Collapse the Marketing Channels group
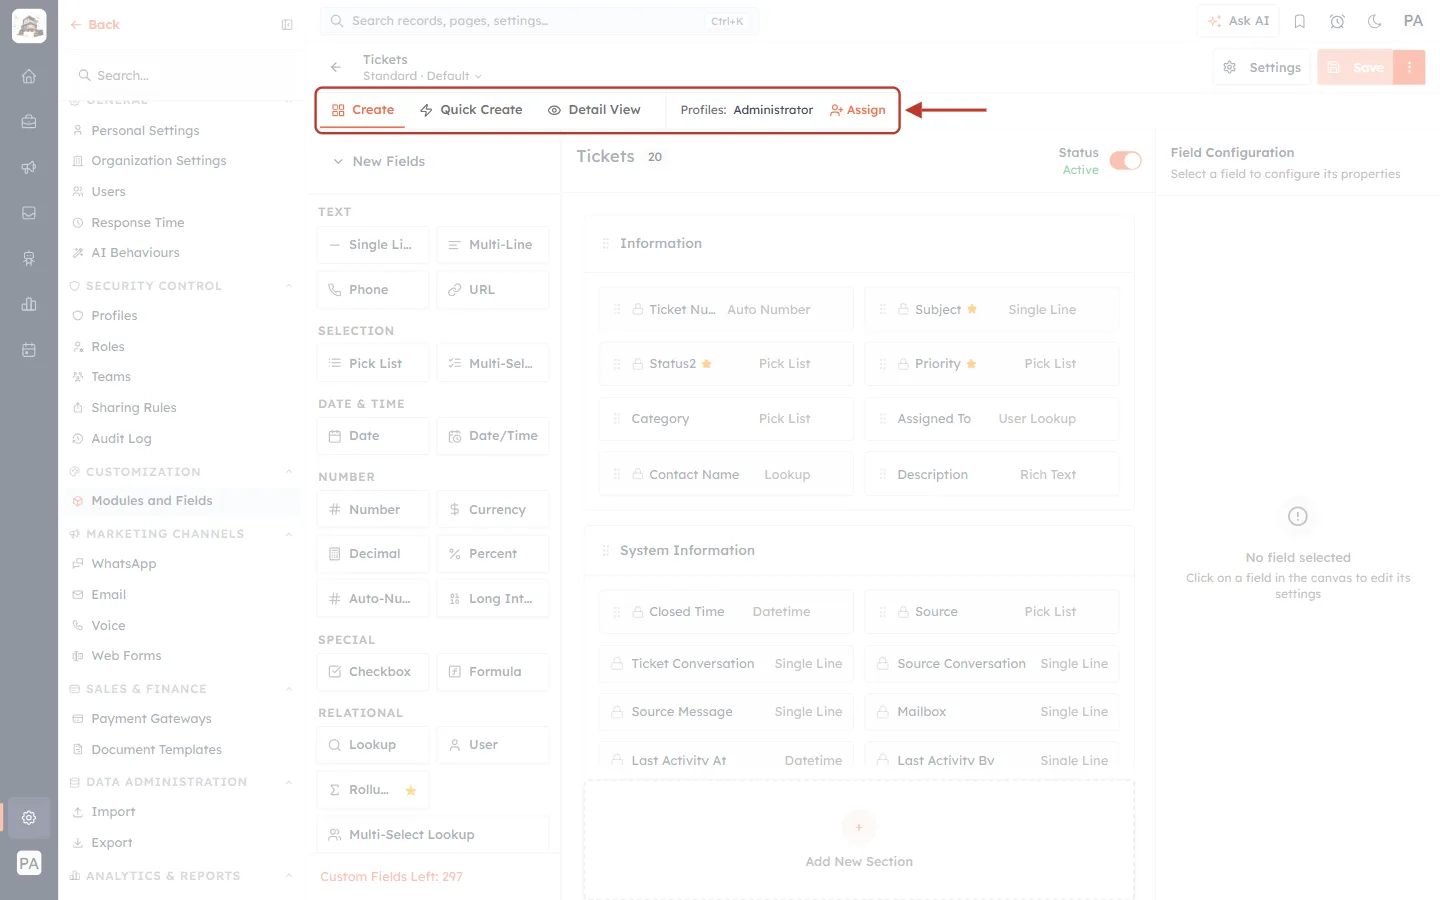This screenshot has height=900, width=1440. click(x=289, y=534)
